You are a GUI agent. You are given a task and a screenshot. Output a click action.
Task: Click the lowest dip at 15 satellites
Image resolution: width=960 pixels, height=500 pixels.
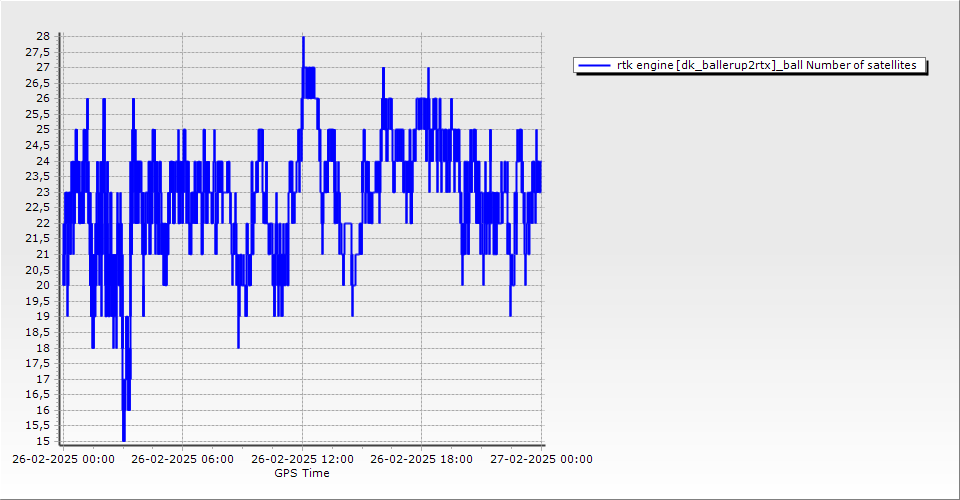[124, 440]
